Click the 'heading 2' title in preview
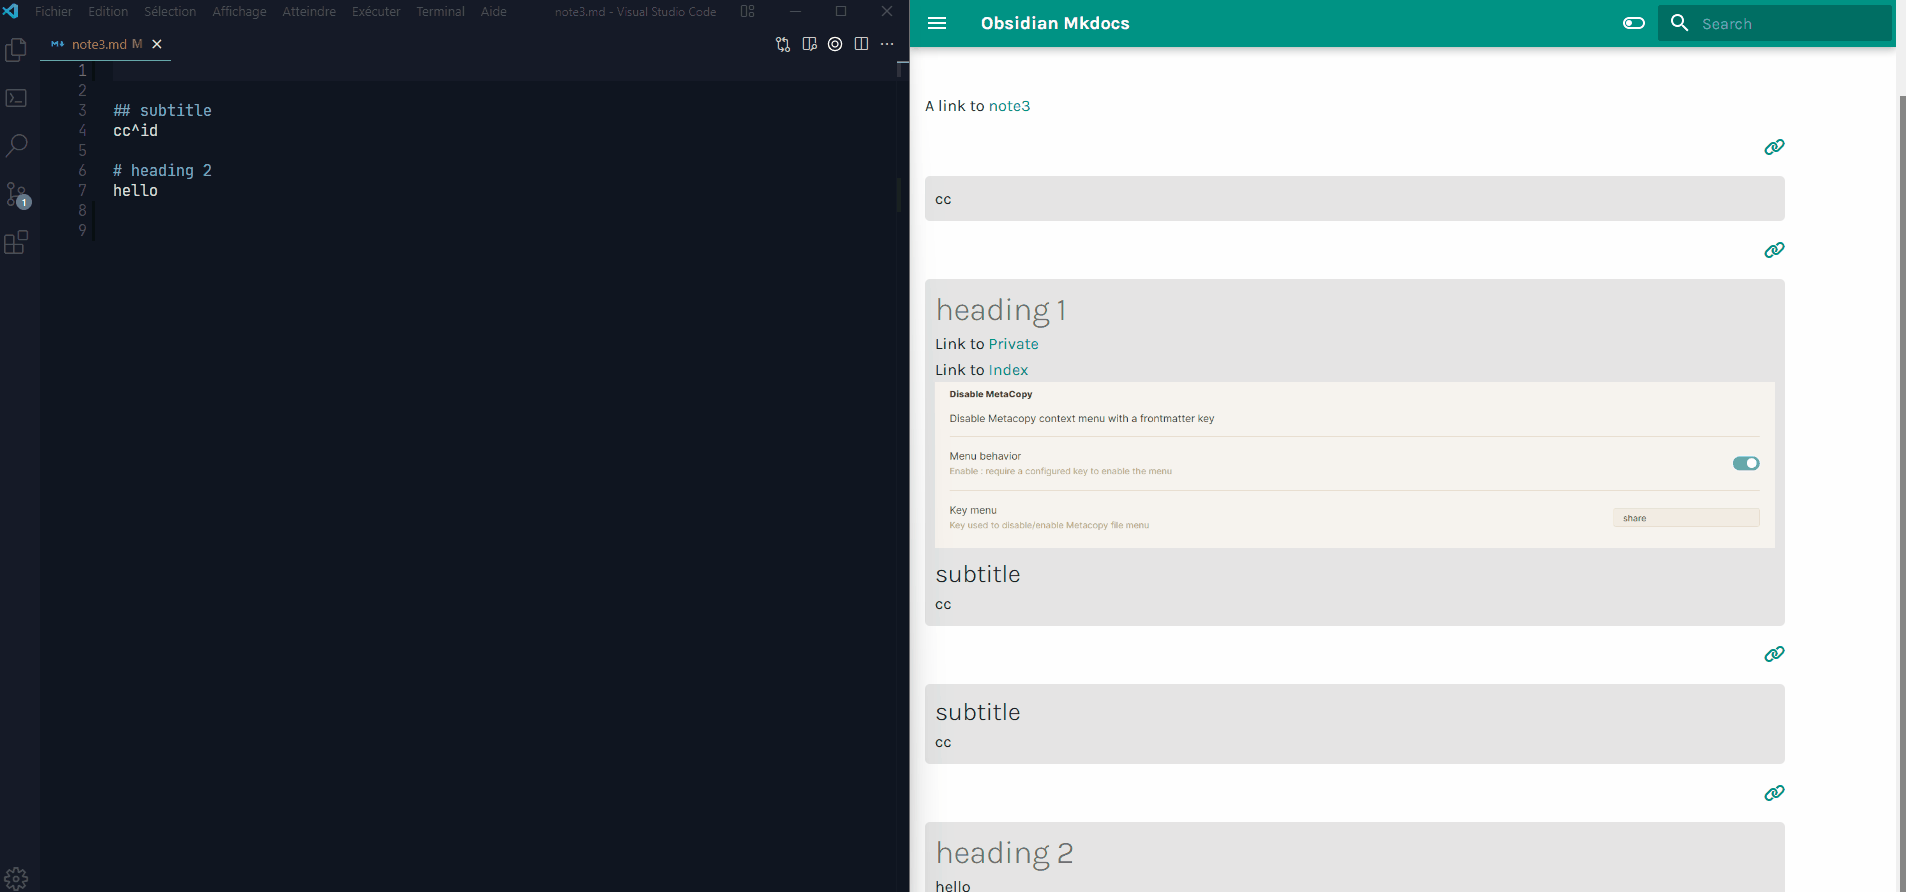 click(x=1004, y=853)
